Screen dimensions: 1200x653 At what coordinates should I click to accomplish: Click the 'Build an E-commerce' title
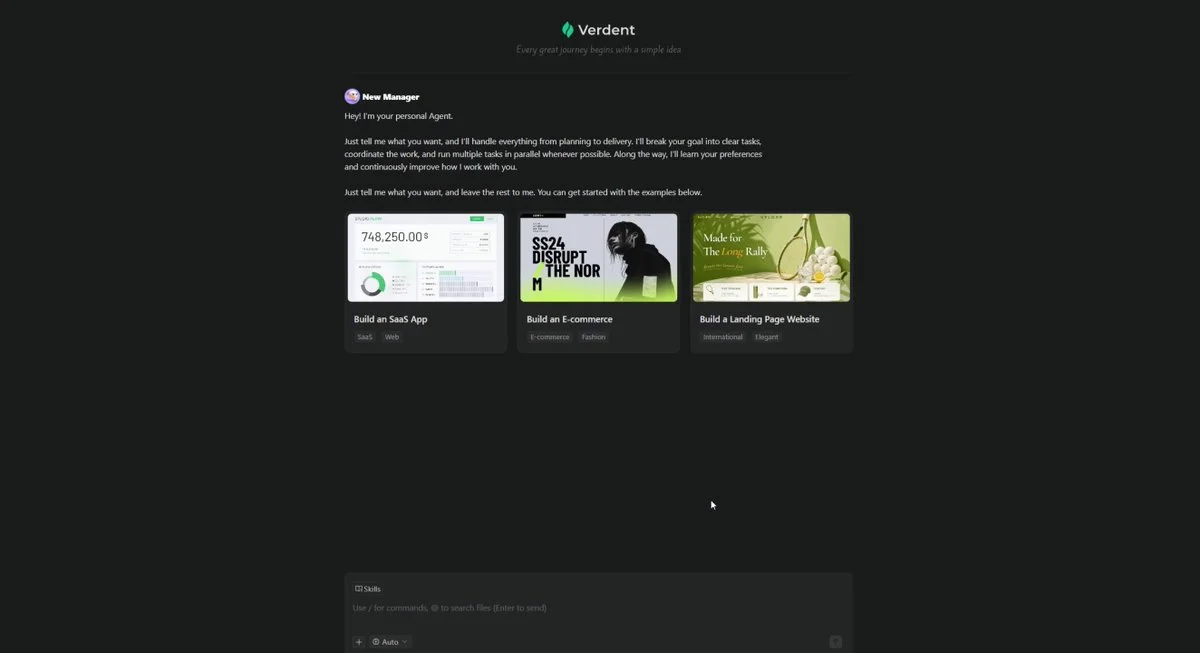tap(570, 319)
